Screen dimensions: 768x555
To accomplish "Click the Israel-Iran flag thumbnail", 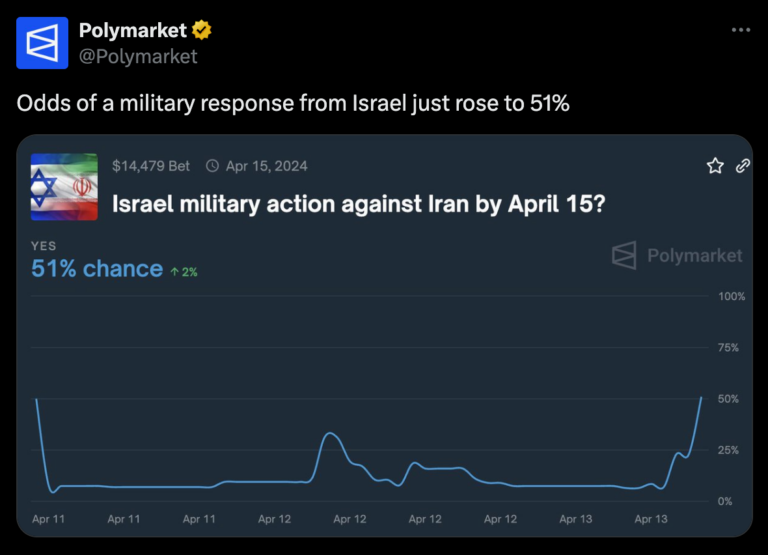I will pos(64,187).
